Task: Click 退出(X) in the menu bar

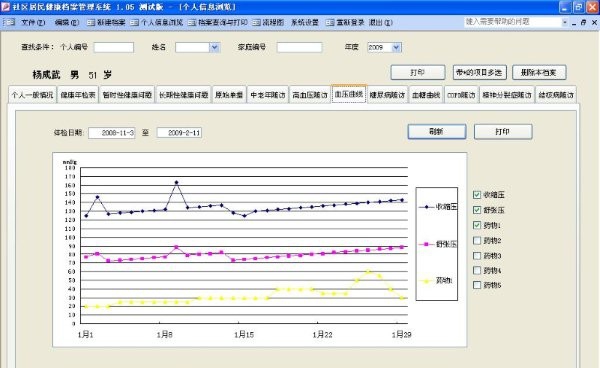Action: [380, 23]
